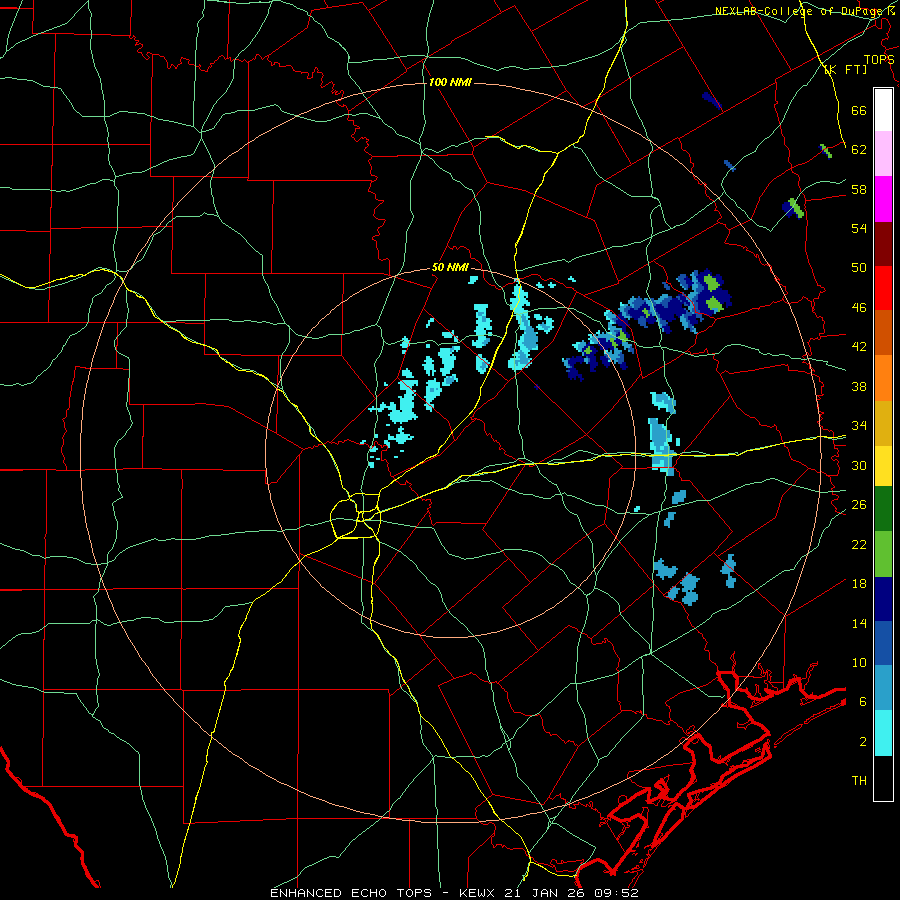Click the bright red 46-50 kft swatch
This screenshot has height=900, width=900.
883,288
